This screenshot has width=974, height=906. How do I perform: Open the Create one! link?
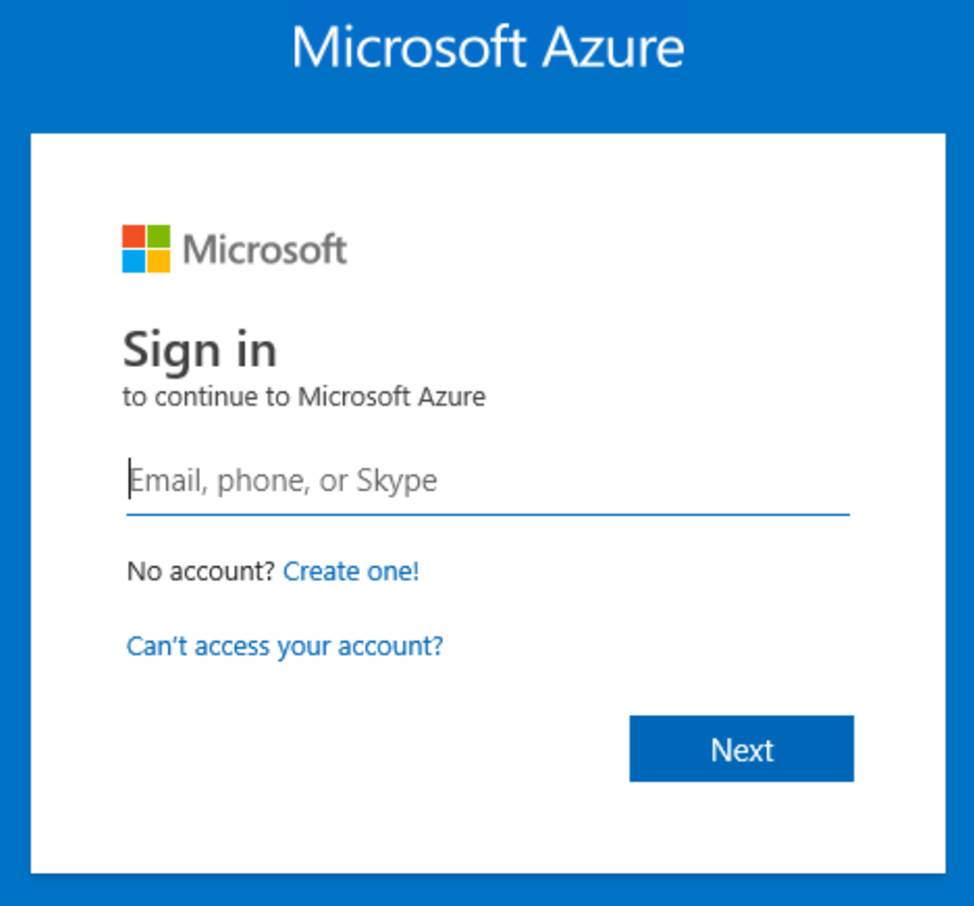click(351, 571)
